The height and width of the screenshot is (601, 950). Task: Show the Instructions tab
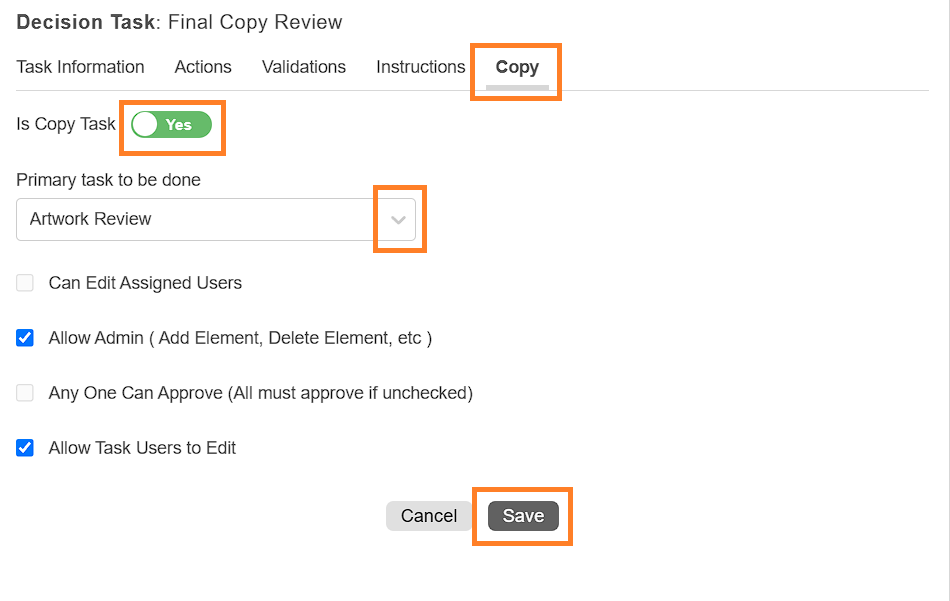click(420, 67)
